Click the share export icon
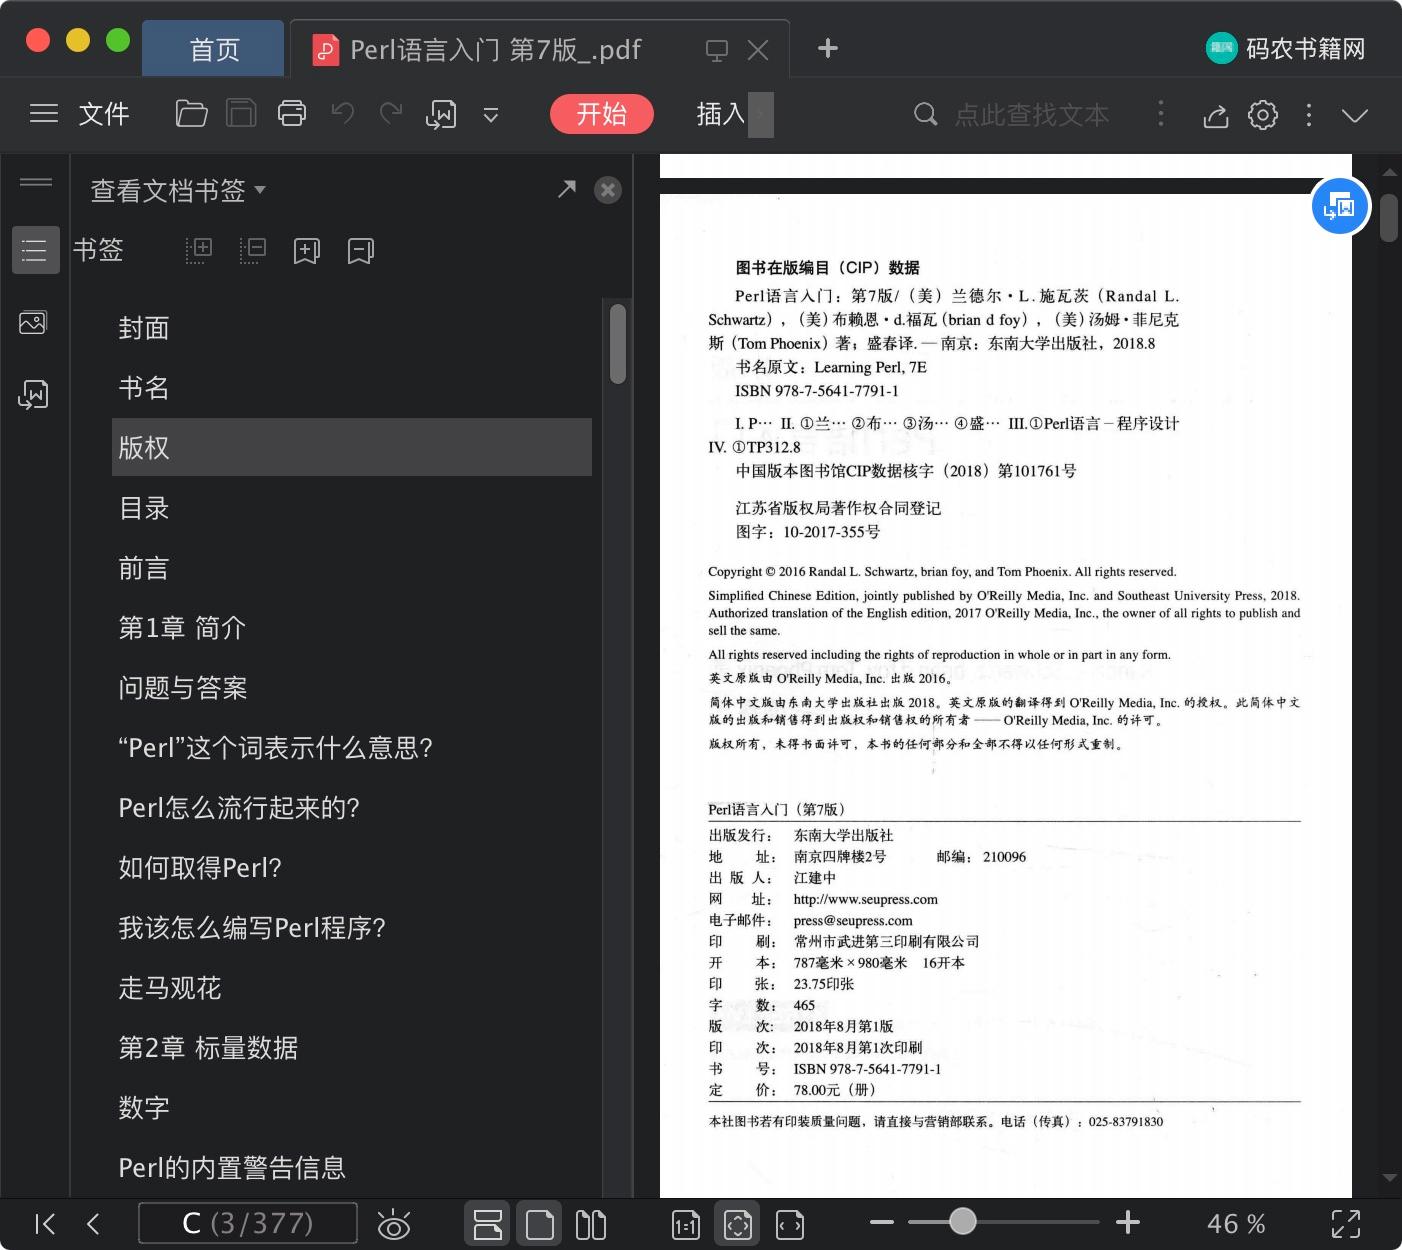 click(x=1216, y=115)
